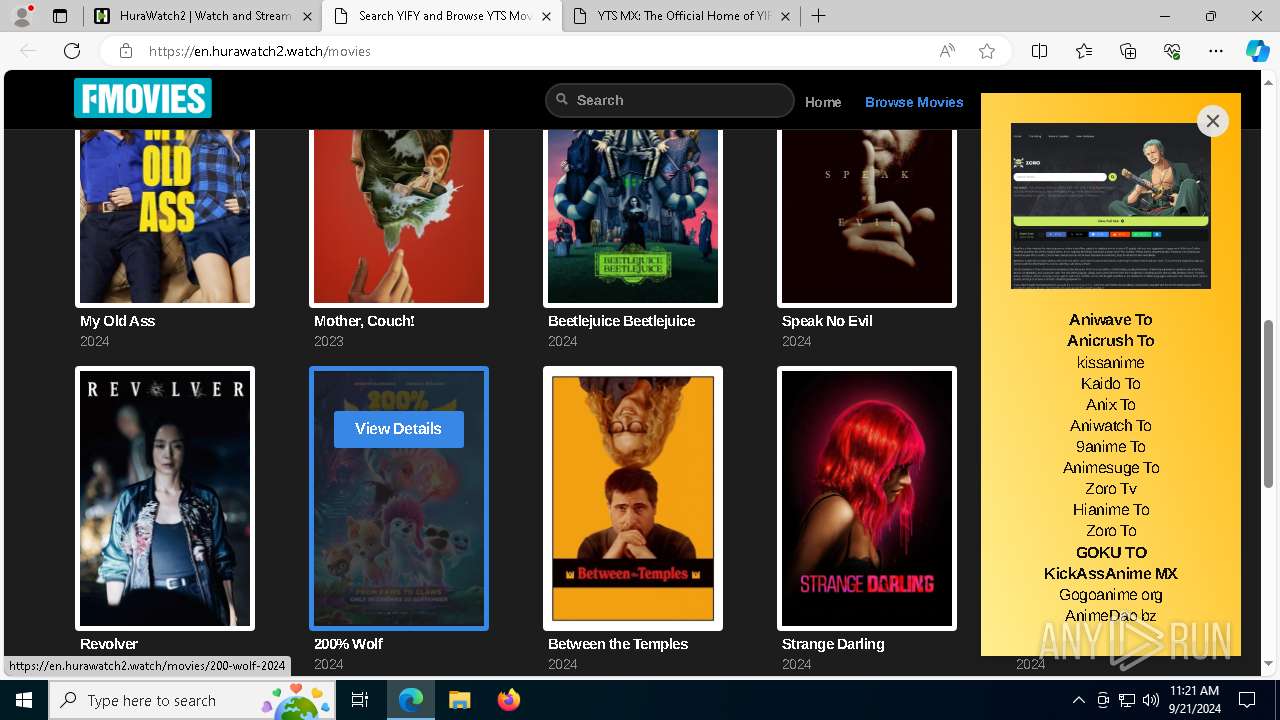Close the HuraWatch2 tab
1280x720 pixels.
click(x=307, y=16)
